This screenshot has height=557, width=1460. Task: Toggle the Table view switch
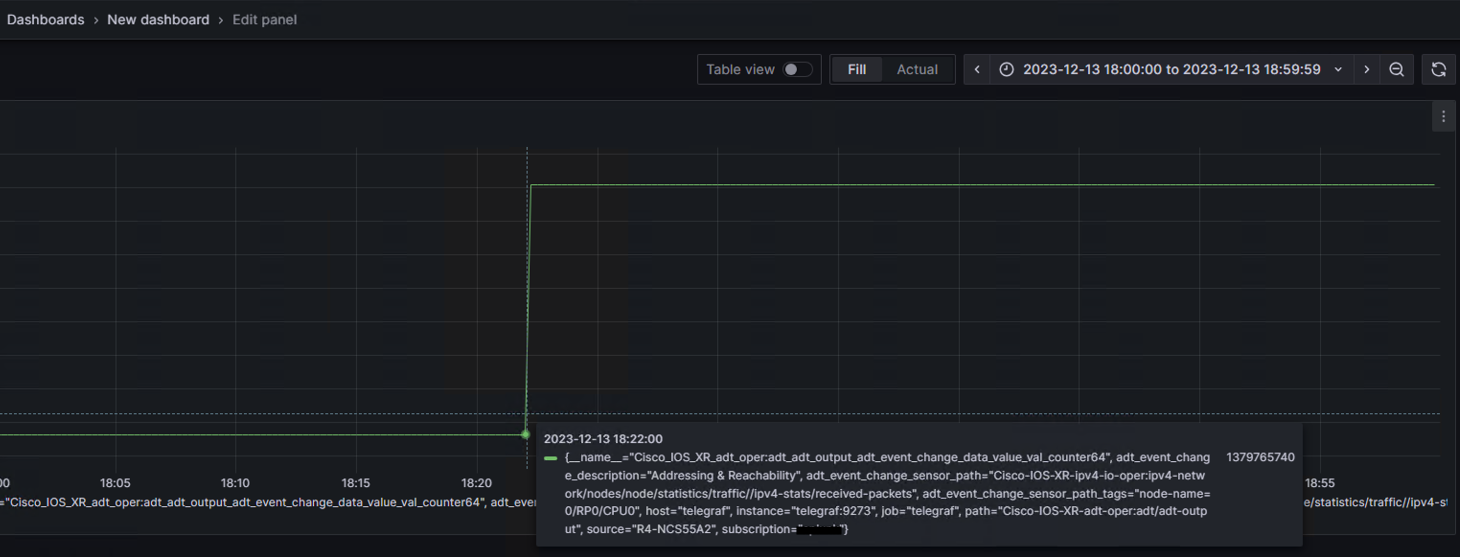point(797,69)
